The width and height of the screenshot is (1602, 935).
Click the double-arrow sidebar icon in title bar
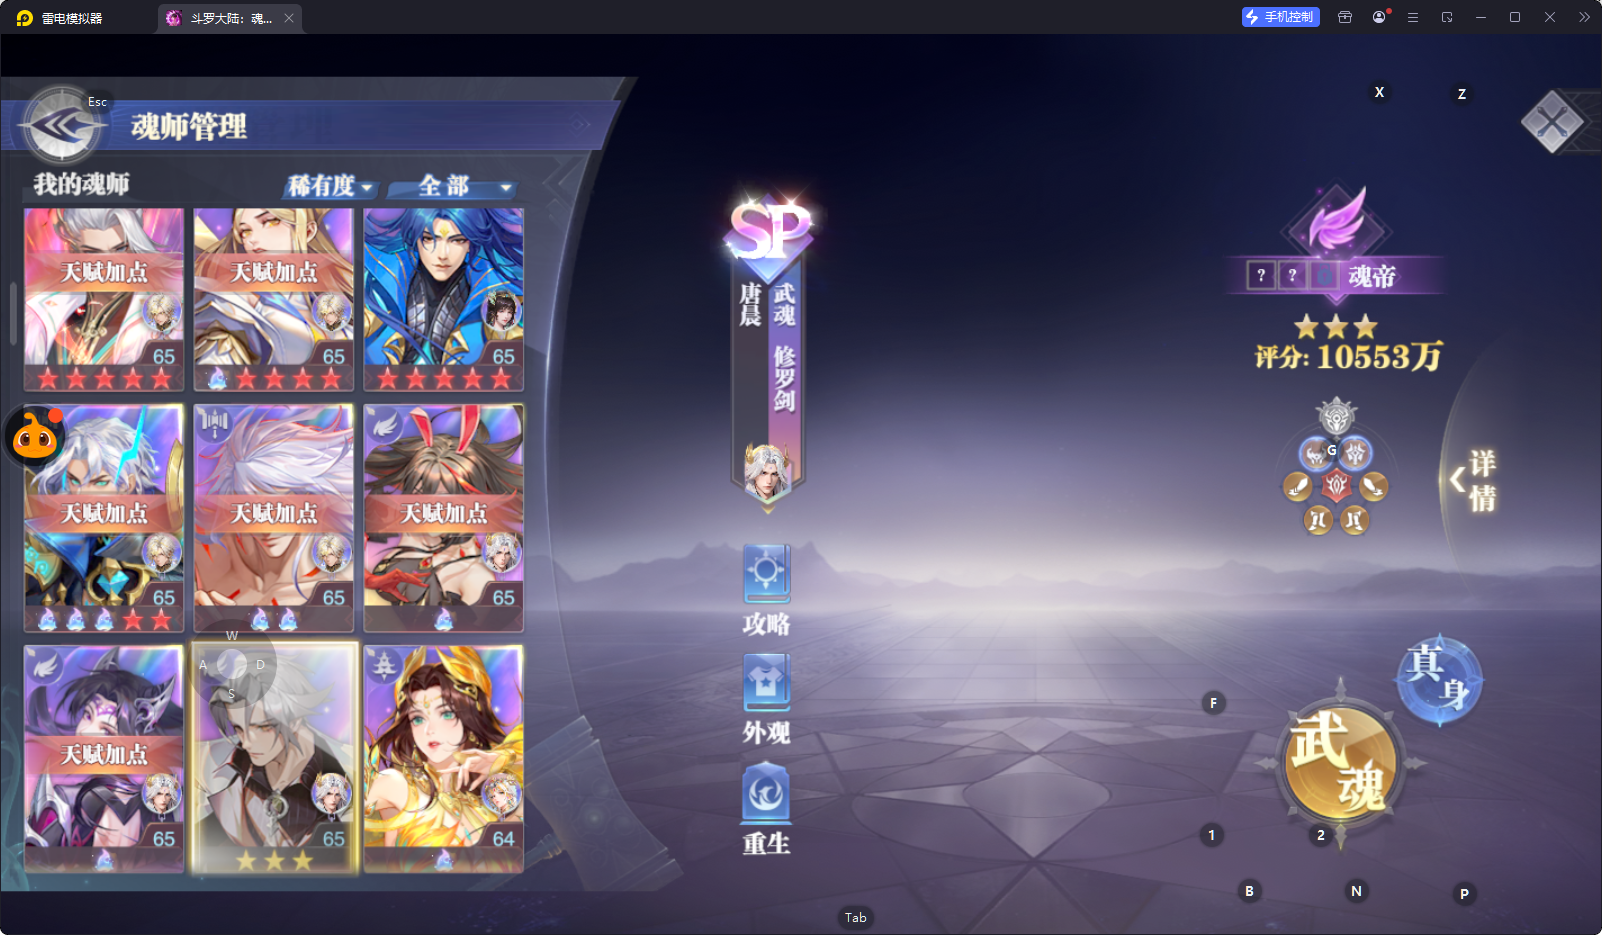click(x=1584, y=17)
